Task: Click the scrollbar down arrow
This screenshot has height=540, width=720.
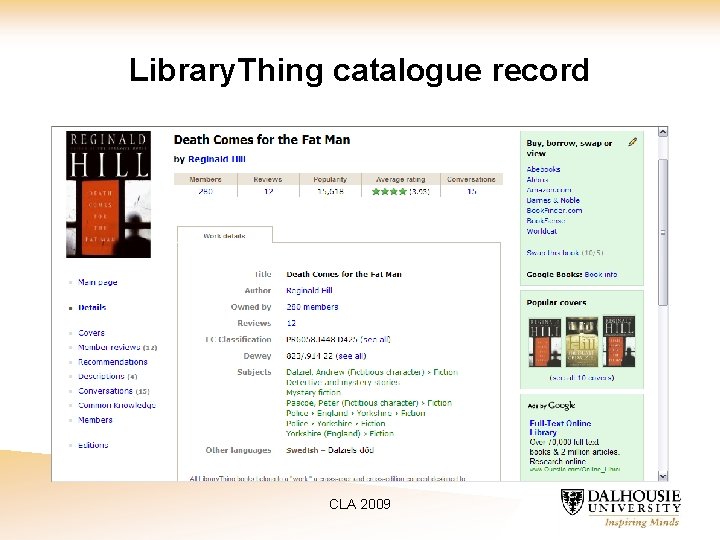Action: pyautogui.click(x=663, y=476)
